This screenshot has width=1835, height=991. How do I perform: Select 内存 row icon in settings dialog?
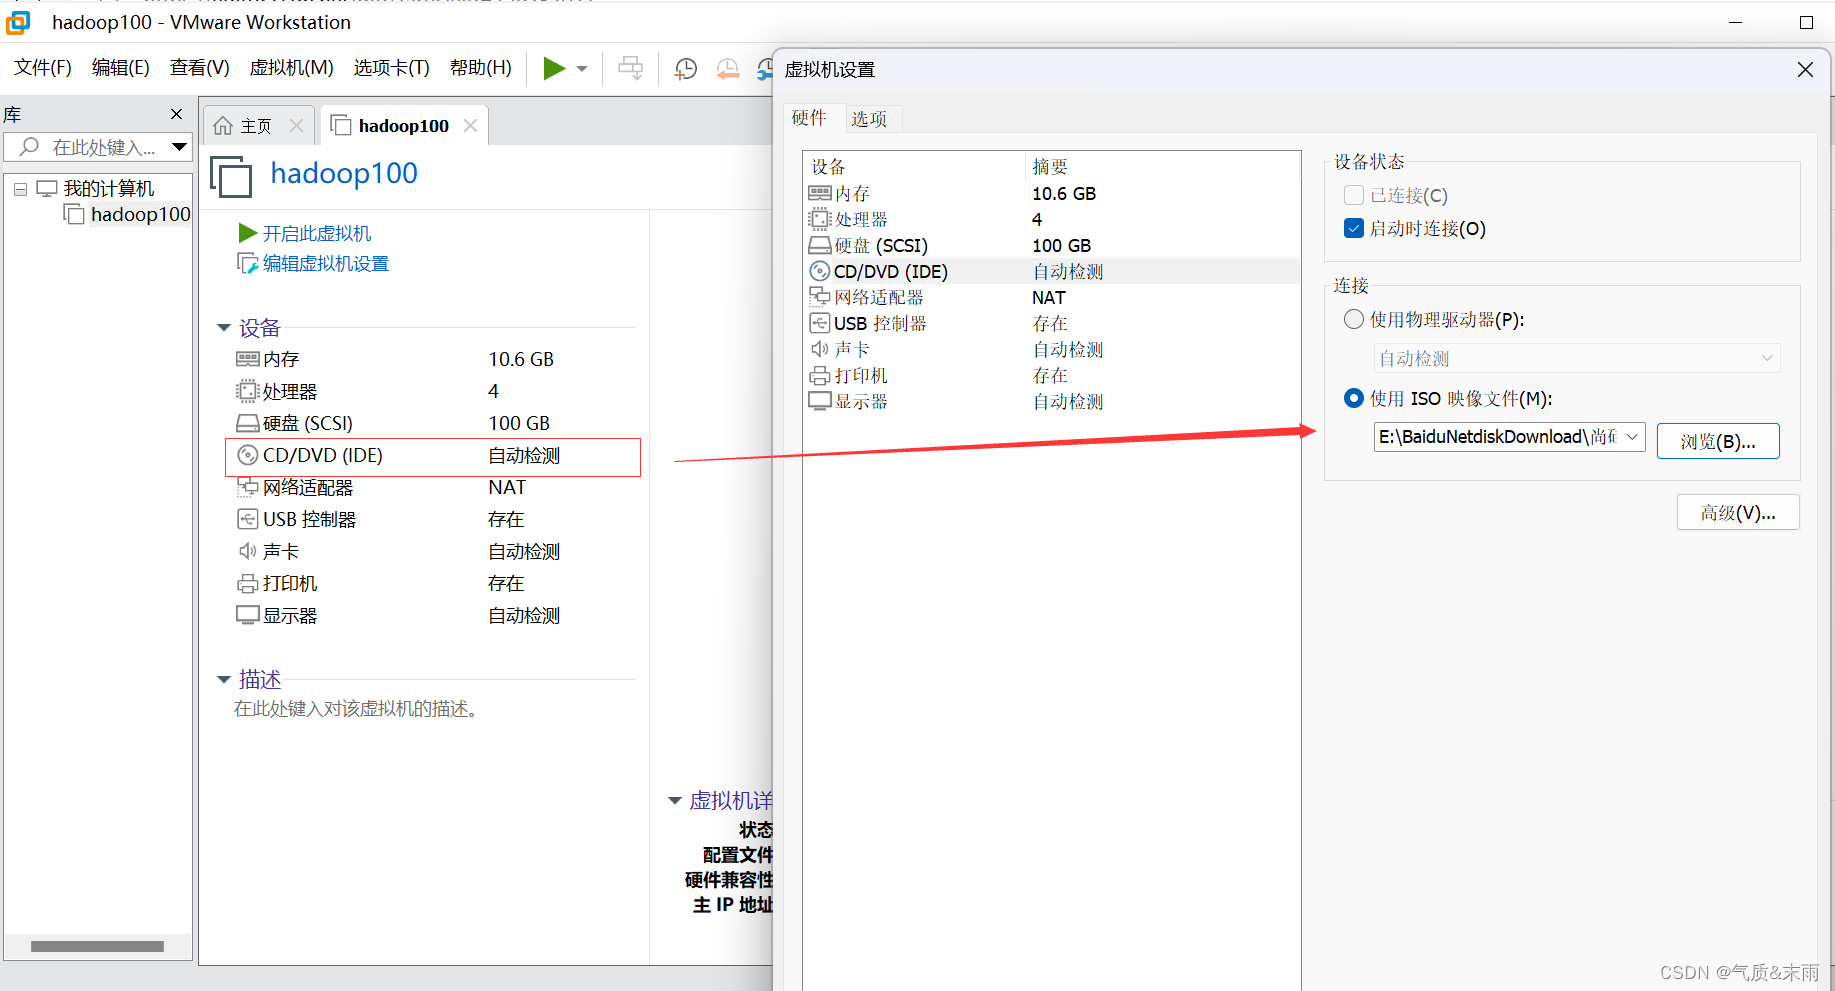(x=820, y=193)
